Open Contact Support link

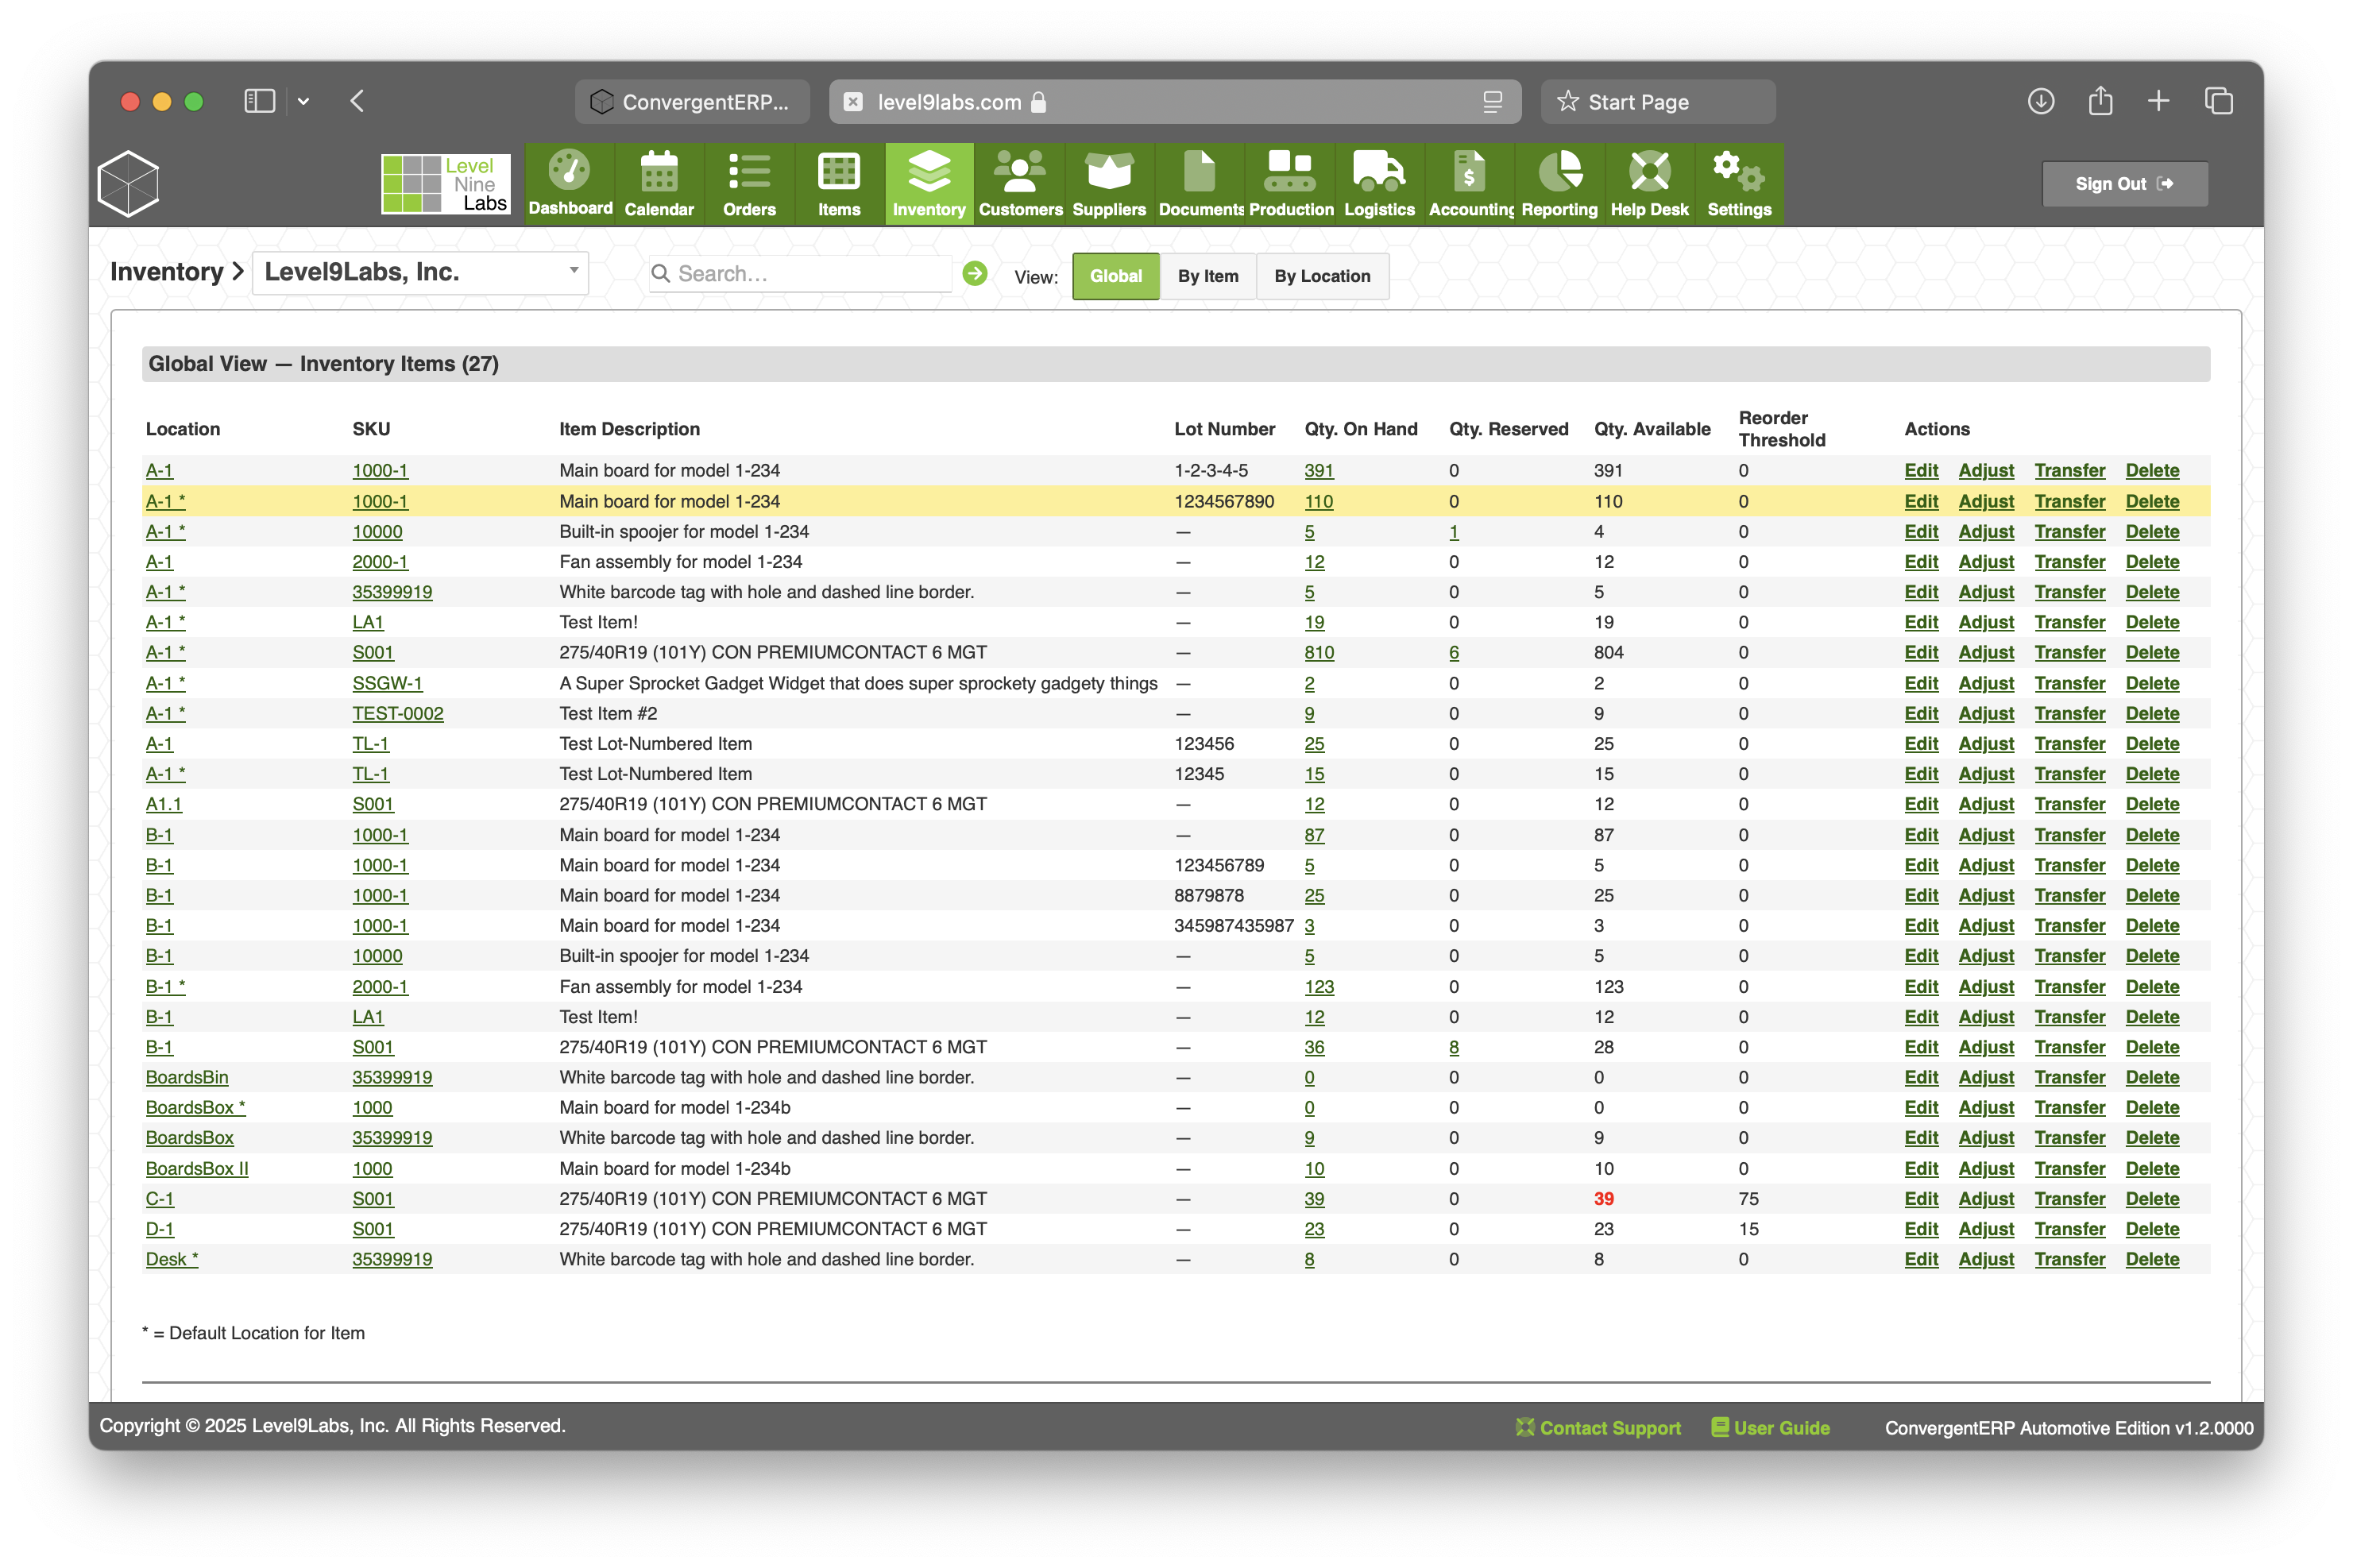(1597, 1428)
